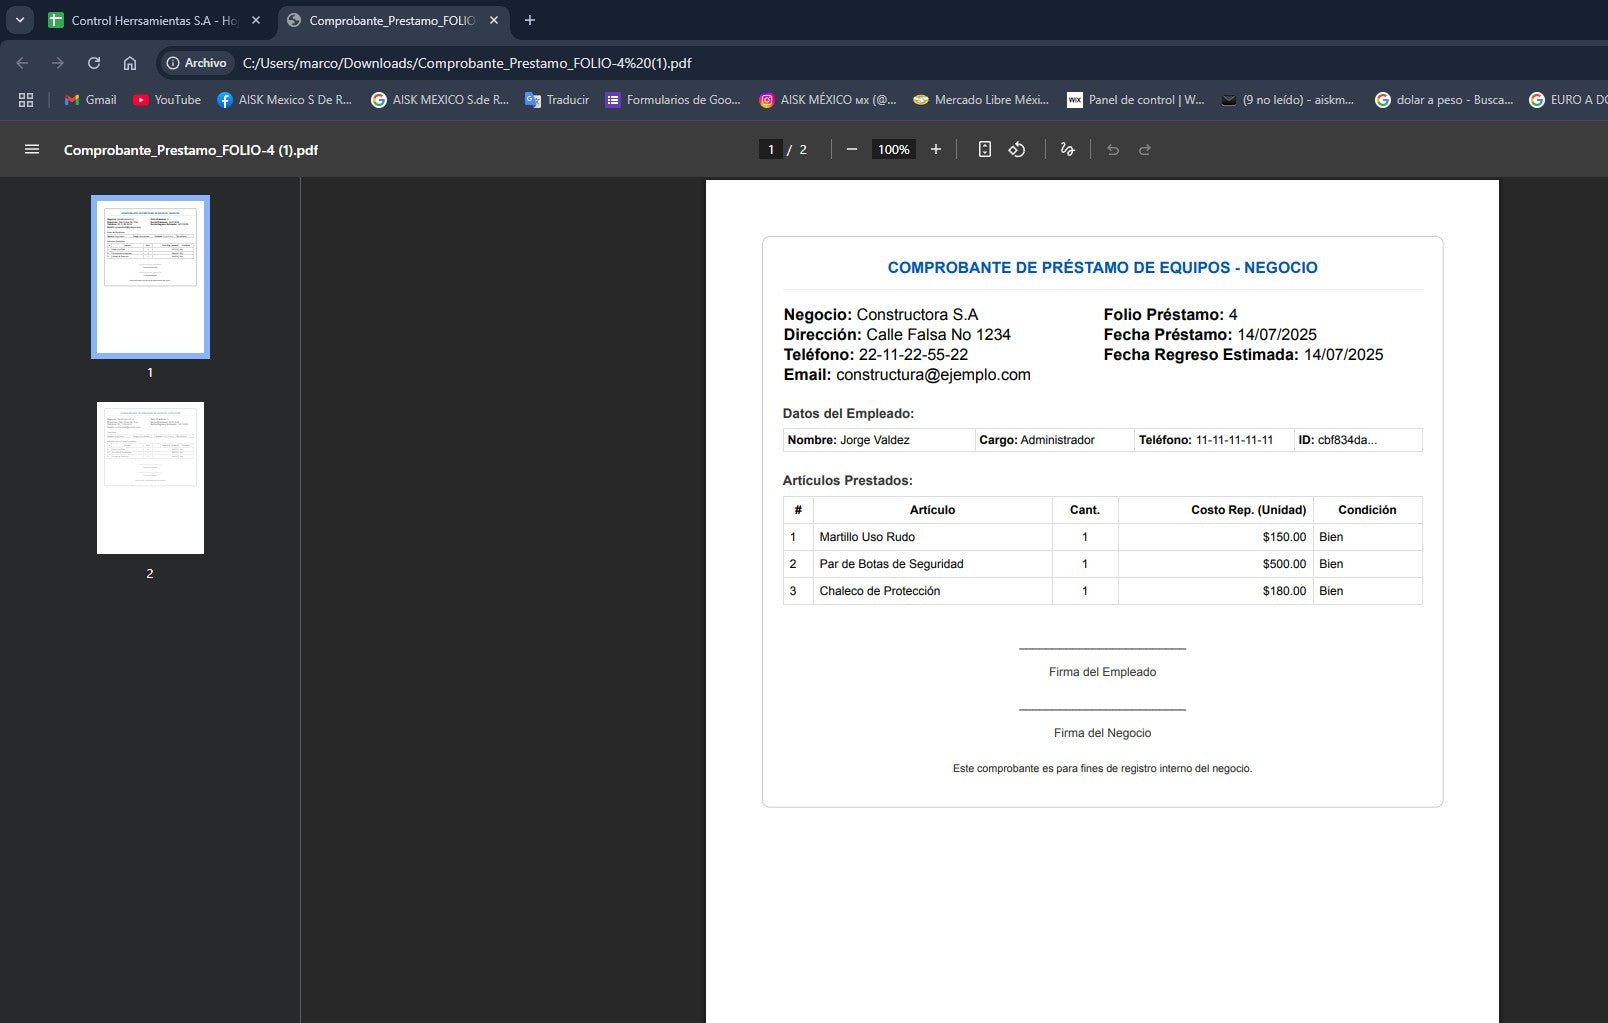Screen dimensions: 1608x1023
Task: Open the apps grid bookmark icon
Action: point(26,100)
